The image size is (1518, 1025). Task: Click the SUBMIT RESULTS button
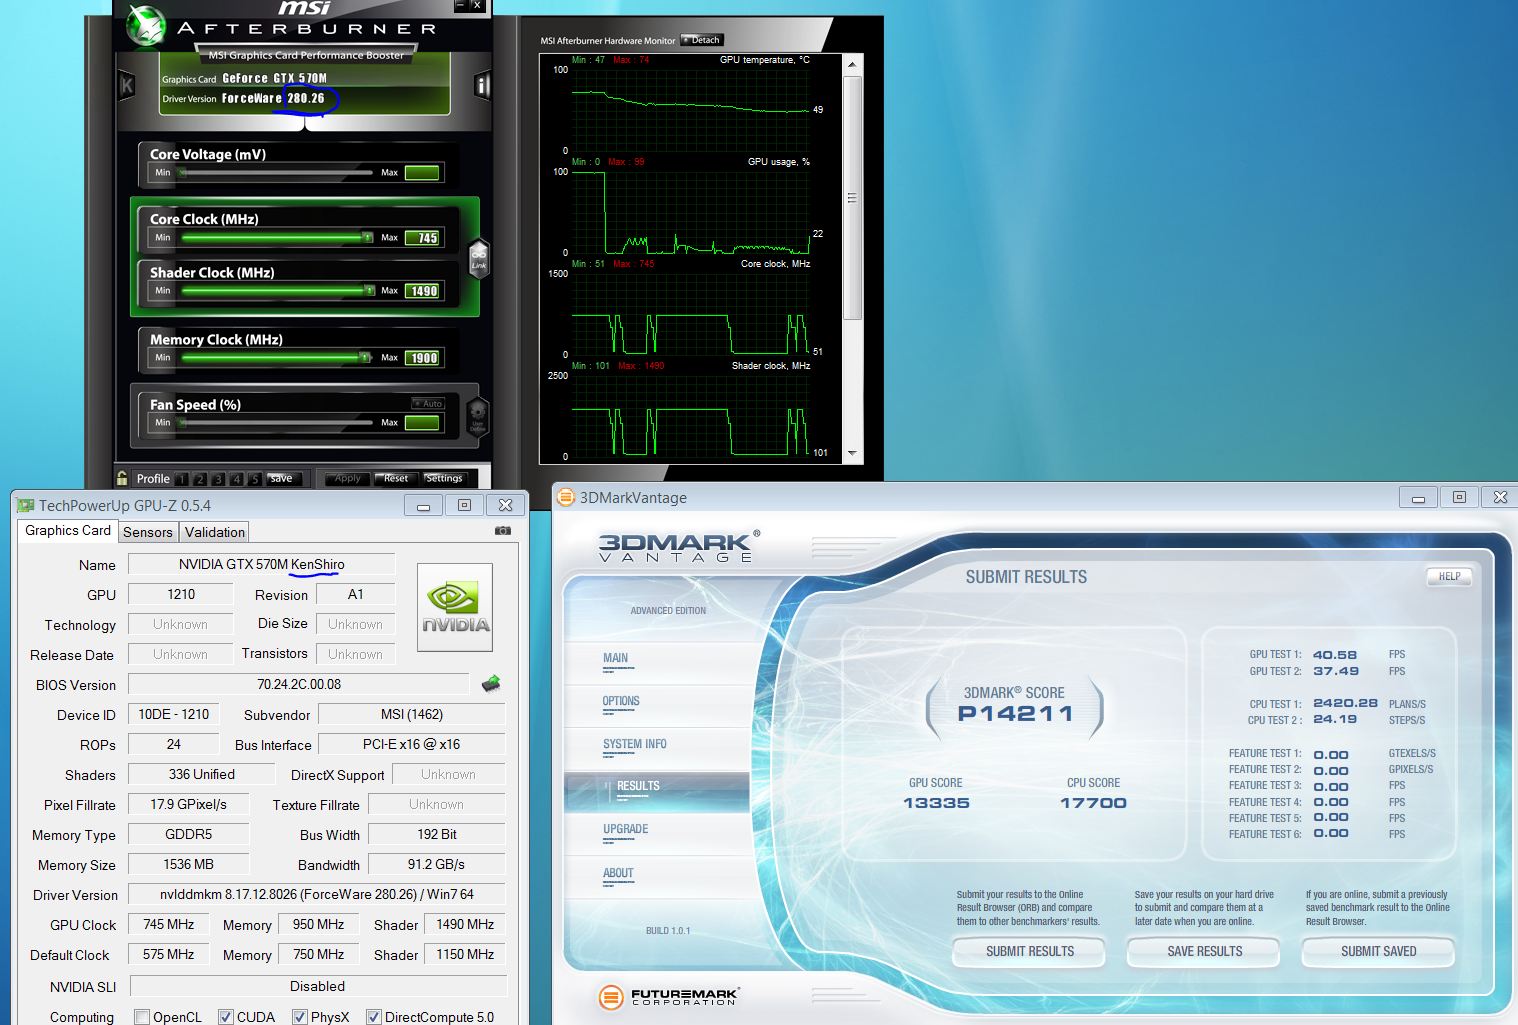click(x=1029, y=951)
